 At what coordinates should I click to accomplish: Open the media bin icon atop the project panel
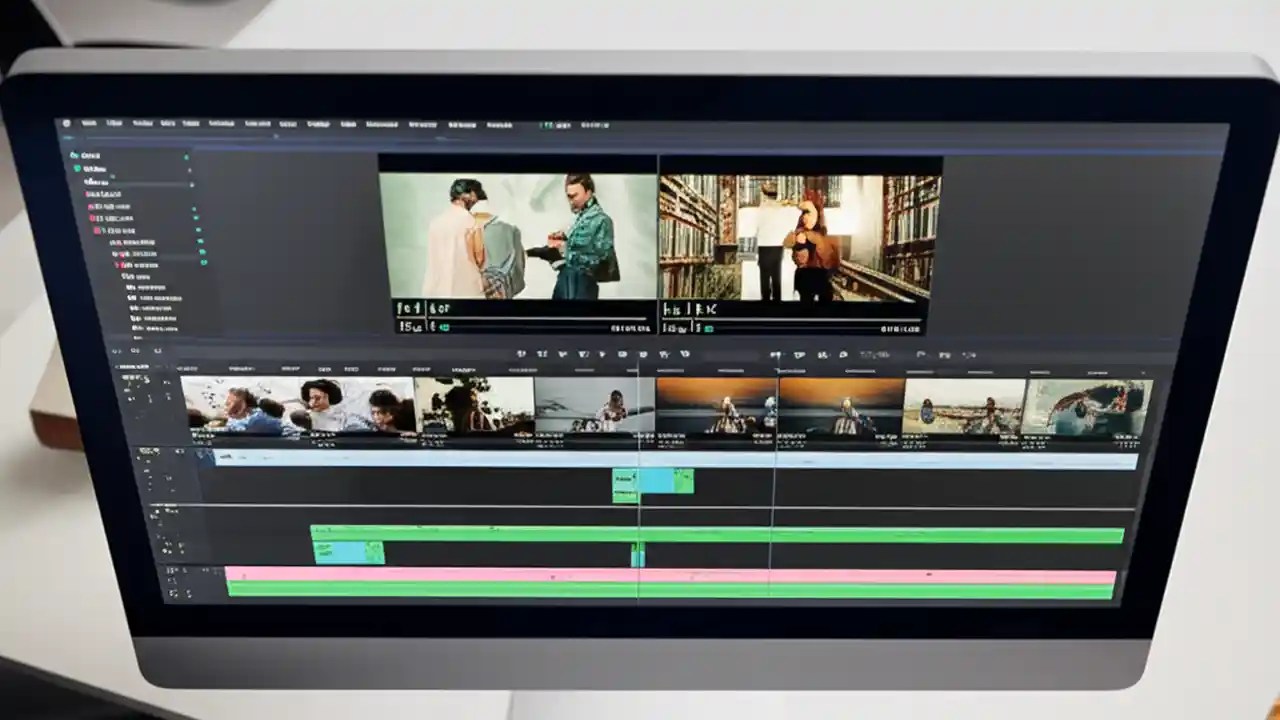75,155
